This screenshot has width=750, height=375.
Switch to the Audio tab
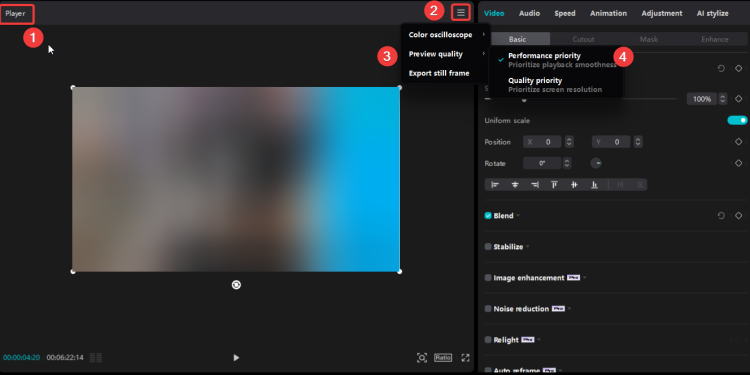(529, 13)
